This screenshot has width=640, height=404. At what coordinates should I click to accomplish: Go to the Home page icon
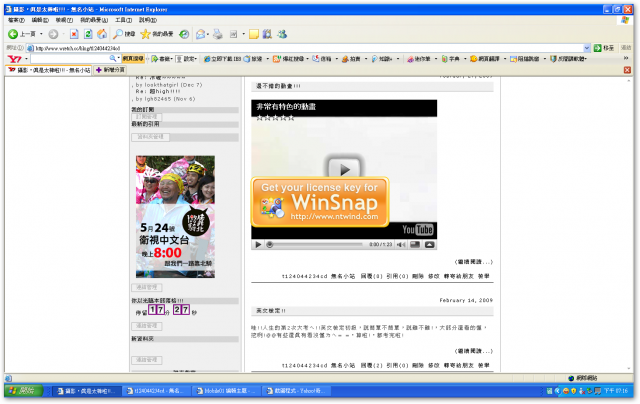point(102,34)
